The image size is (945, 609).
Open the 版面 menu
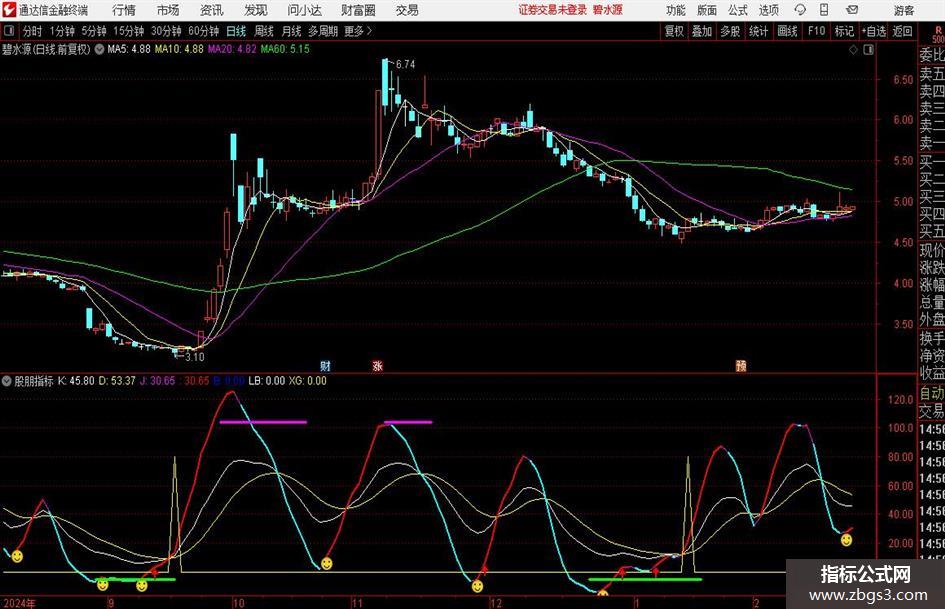tap(706, 10)
